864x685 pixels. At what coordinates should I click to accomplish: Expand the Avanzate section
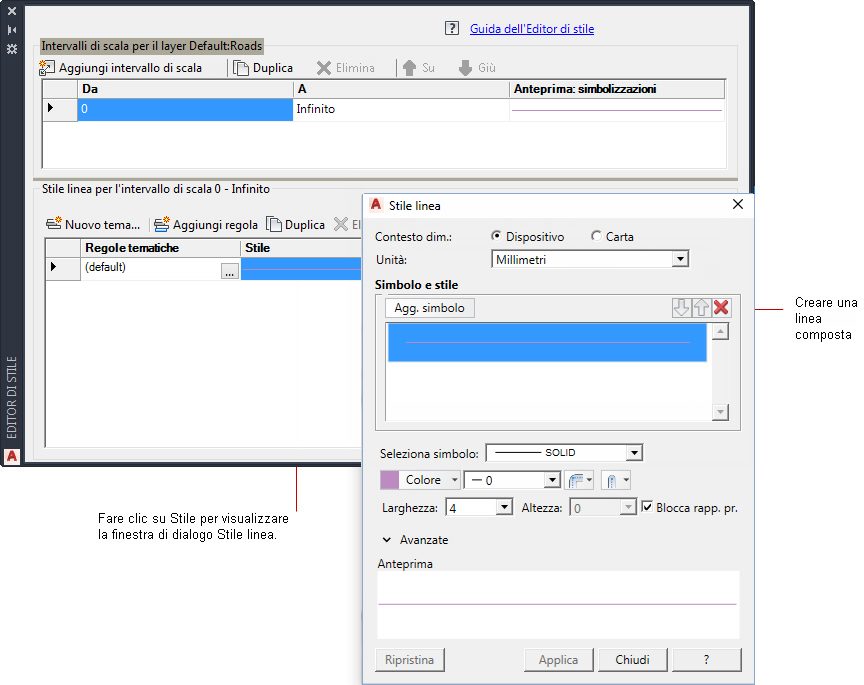click(387, 540)
